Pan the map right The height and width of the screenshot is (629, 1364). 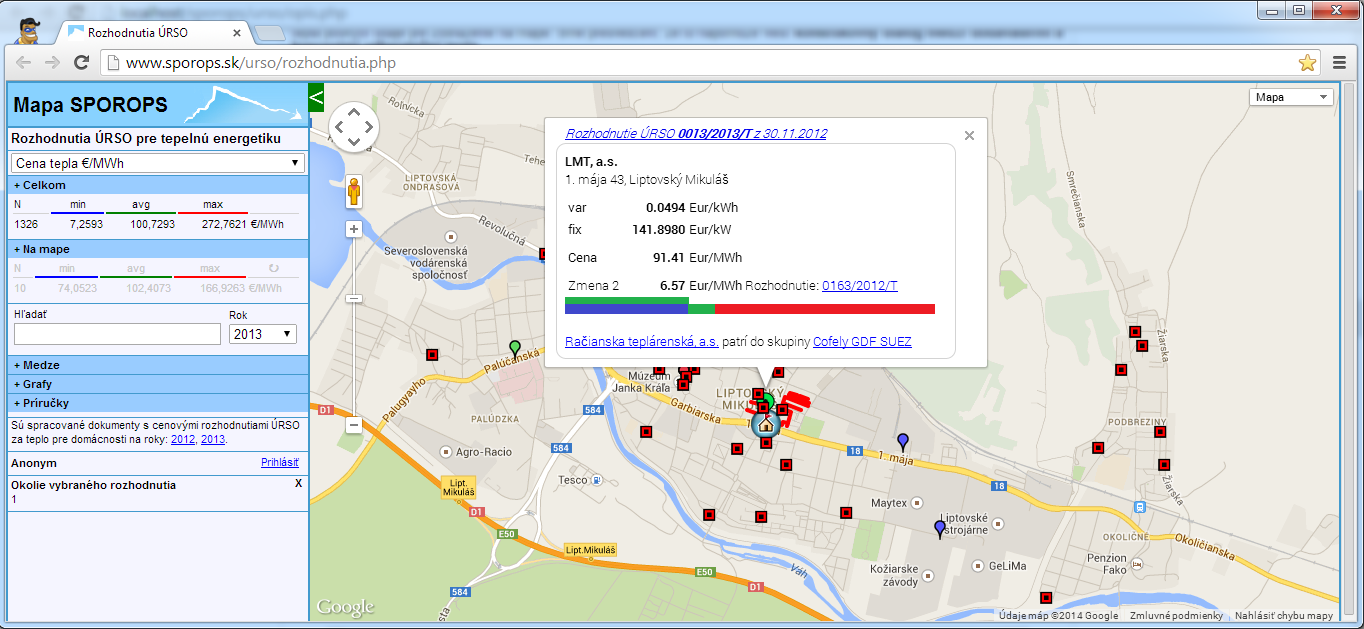point(368,127)
